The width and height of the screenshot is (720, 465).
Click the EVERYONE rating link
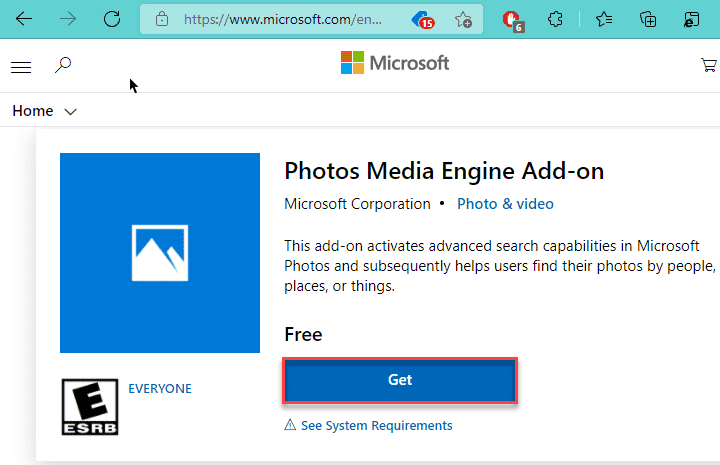pyautogui.click(x=160, y=388)
